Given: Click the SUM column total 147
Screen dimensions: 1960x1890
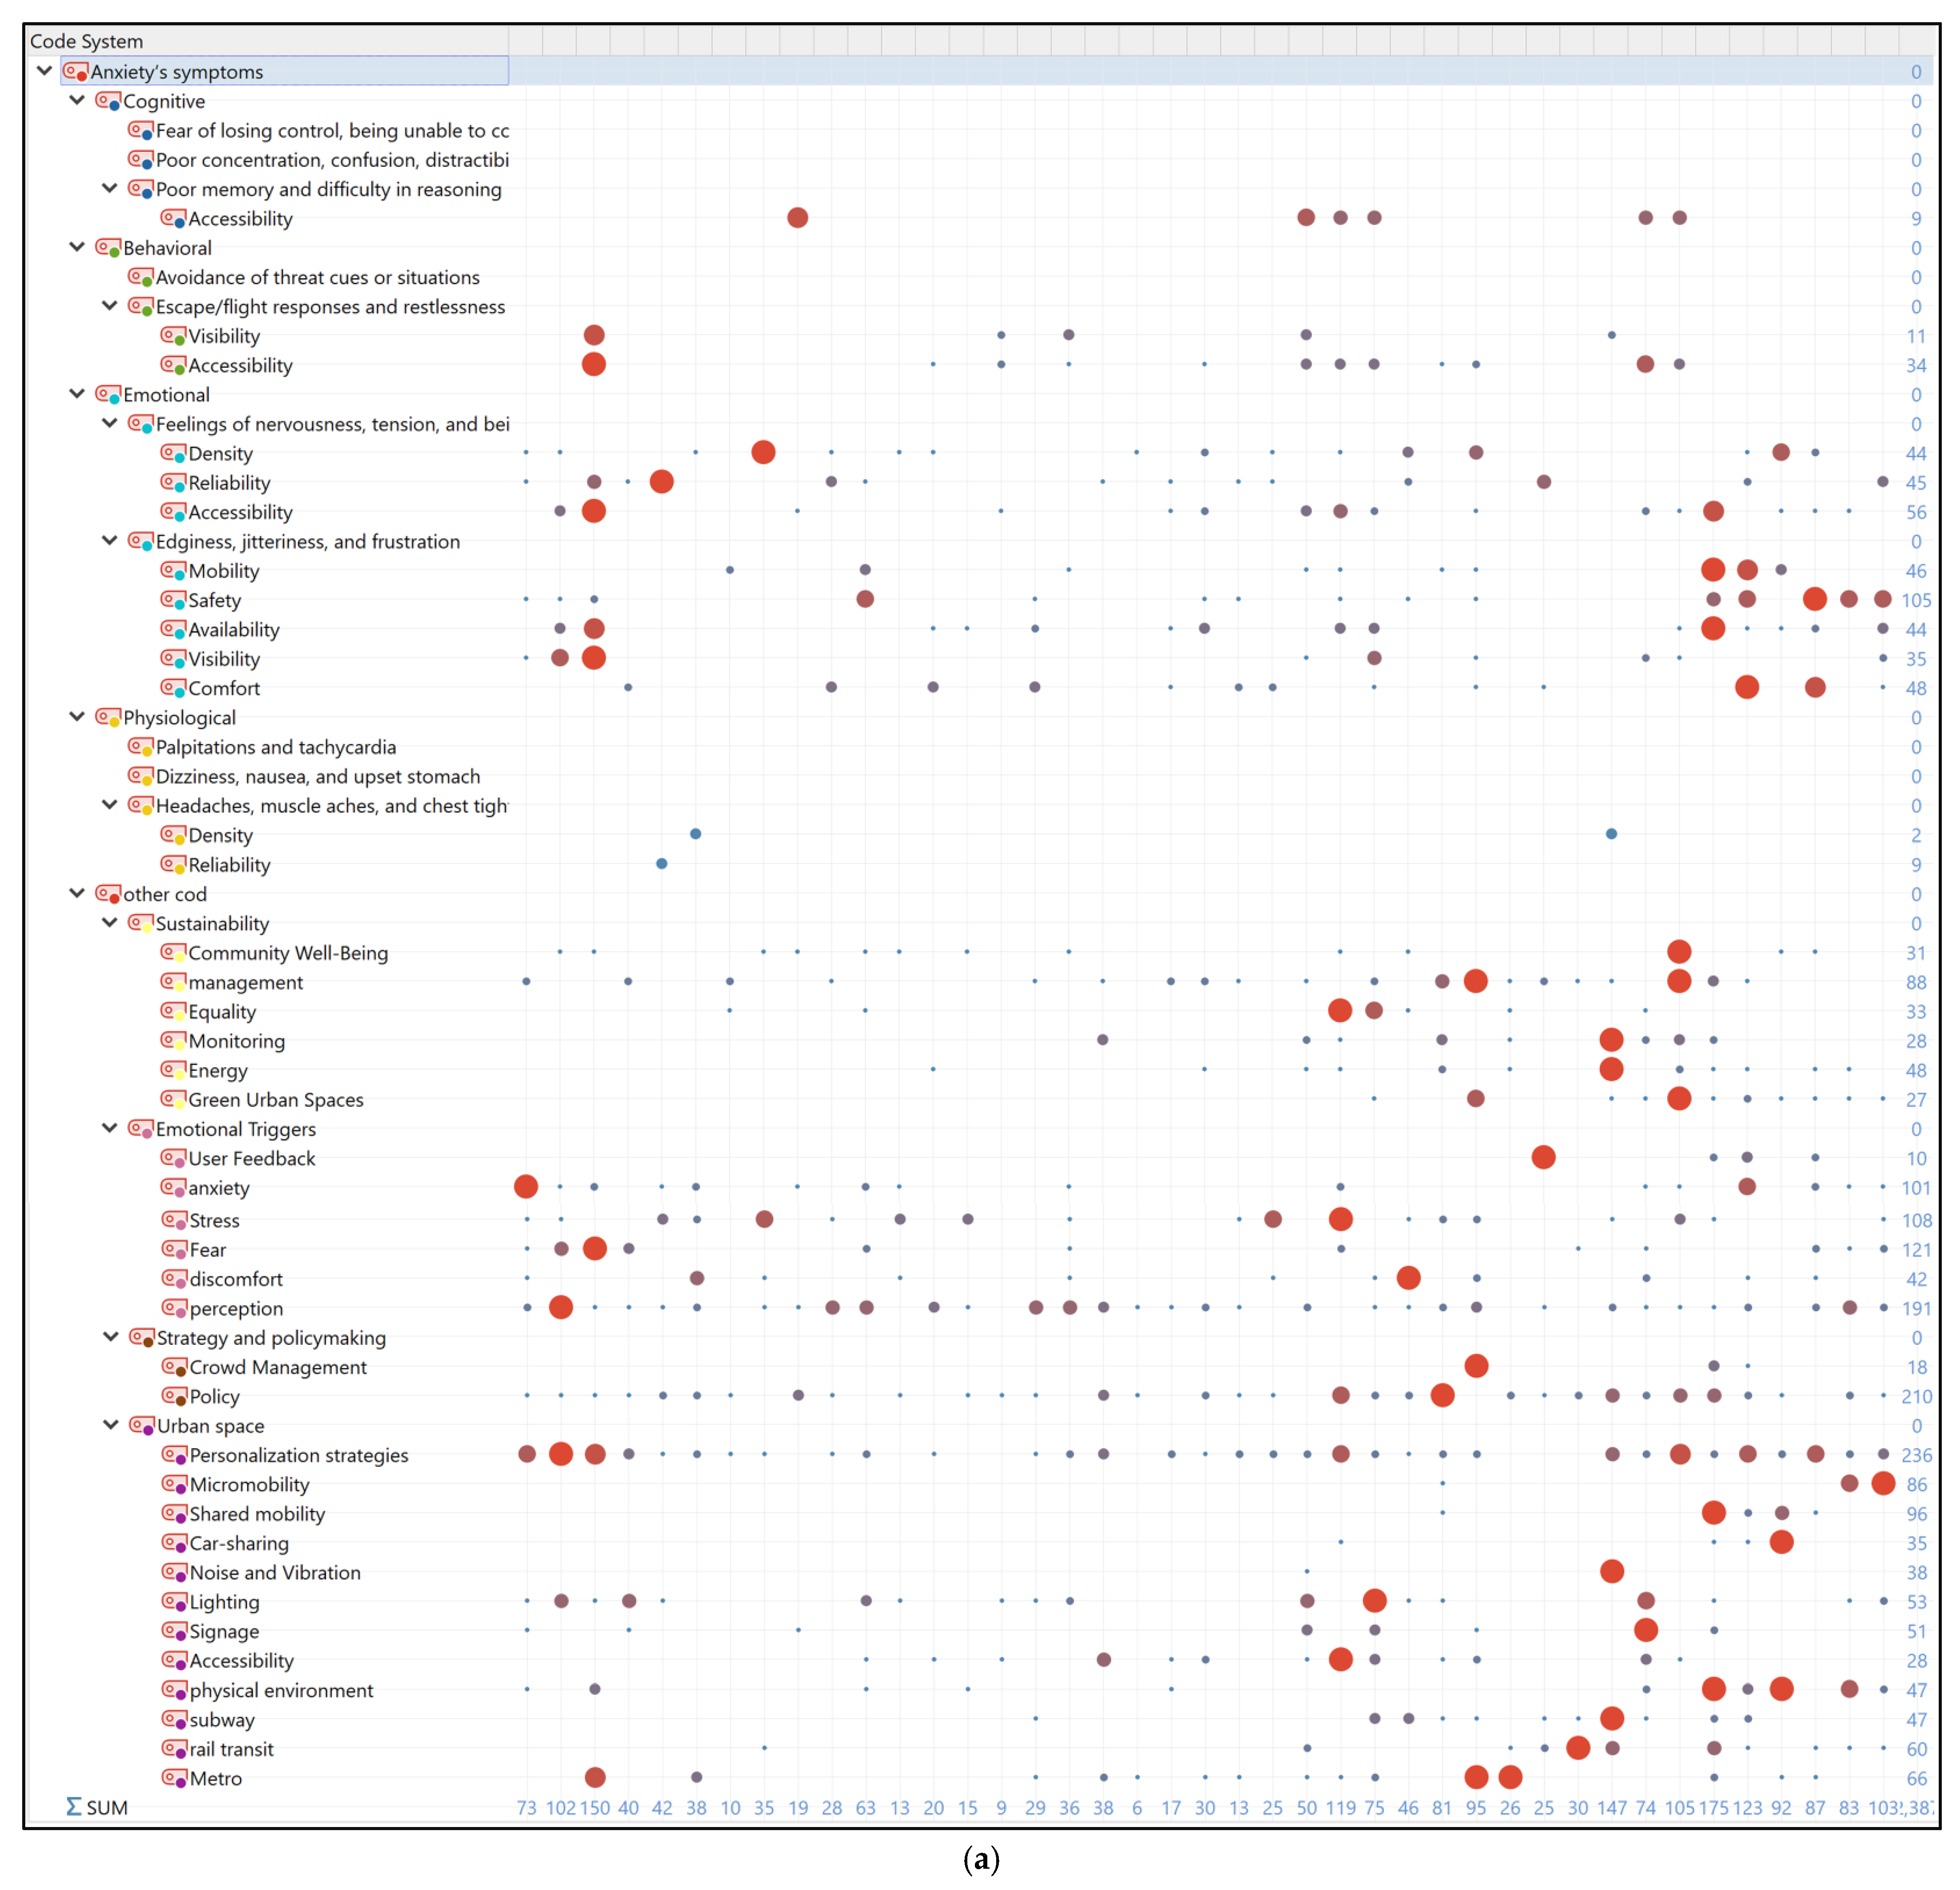Looking at the screenshot, I should tap(1611, 1807).
